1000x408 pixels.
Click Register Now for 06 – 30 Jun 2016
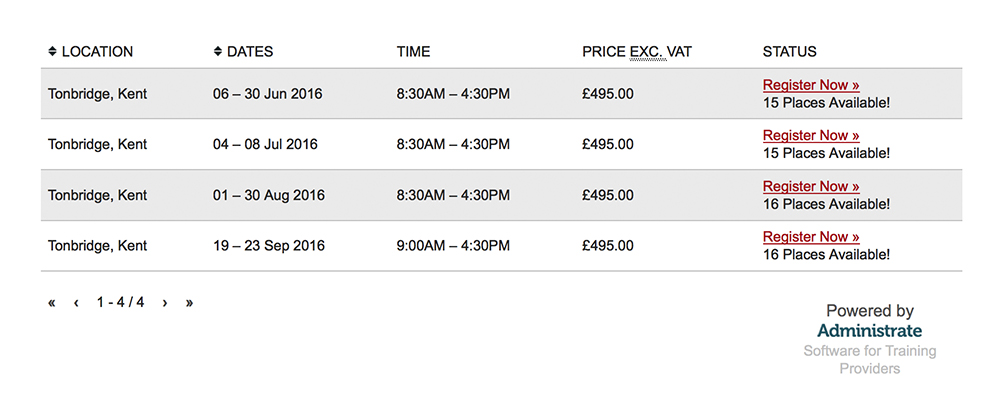pos(811,85)
